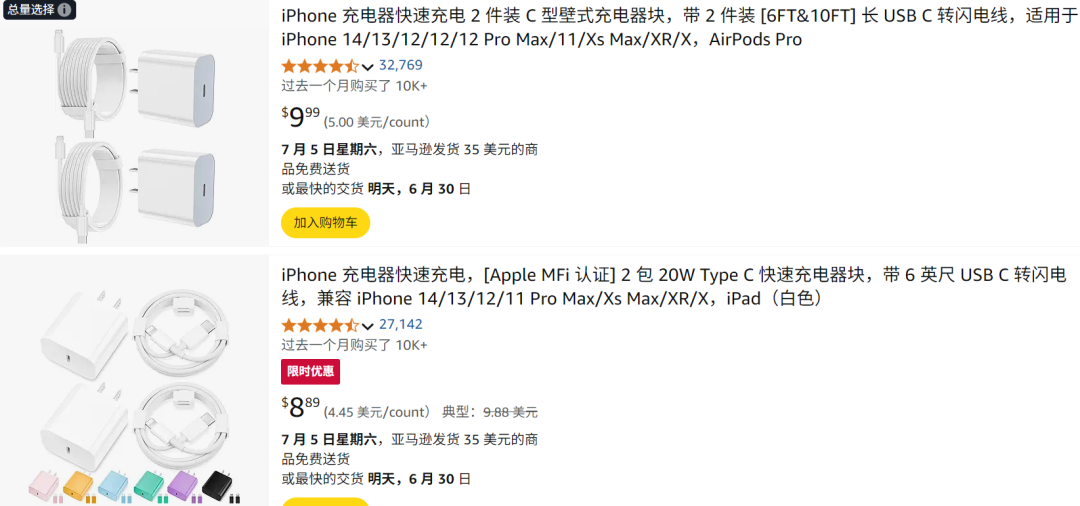This screenshot has width=1080, height=506.
Task: Select the black charger color option
Action: (218, 487)
